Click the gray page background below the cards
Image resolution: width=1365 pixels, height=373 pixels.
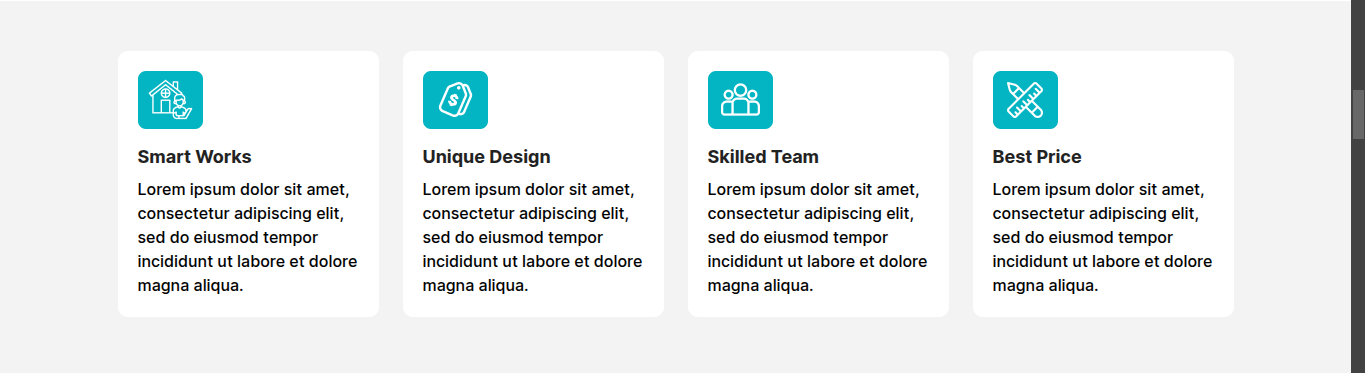(675, 346)
